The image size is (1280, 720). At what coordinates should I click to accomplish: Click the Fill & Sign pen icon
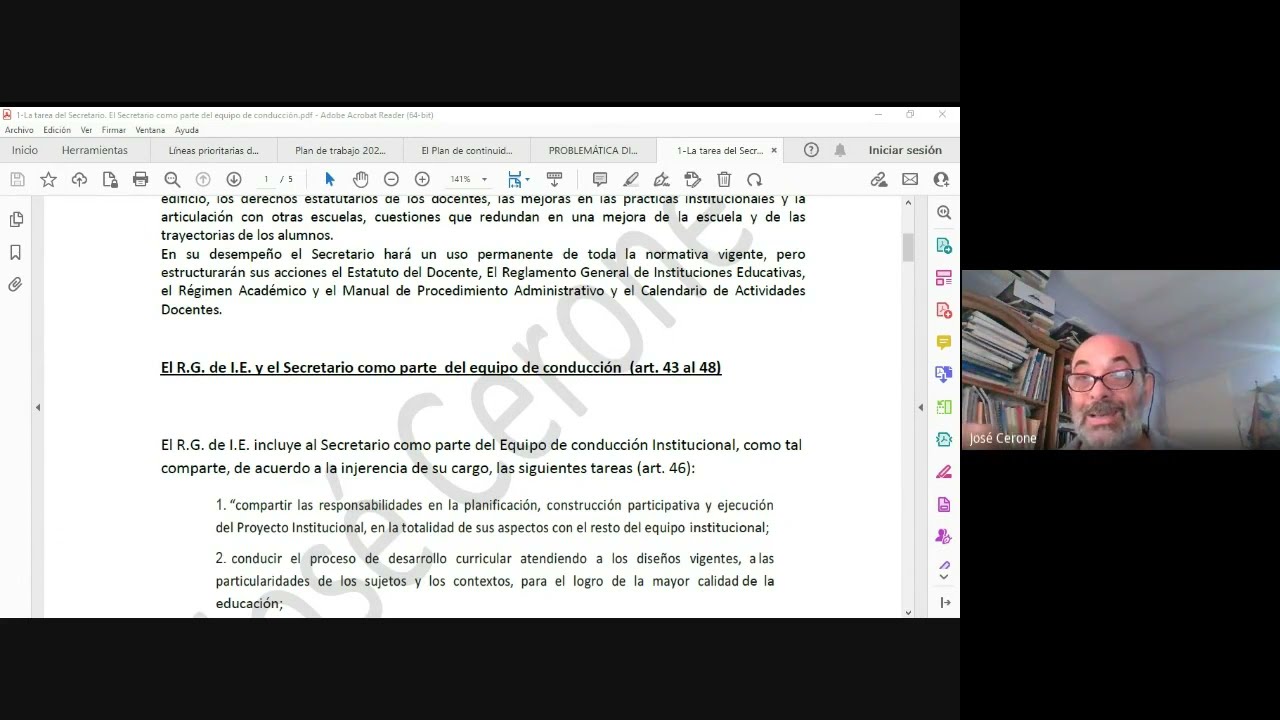click(x=661, y=179)
